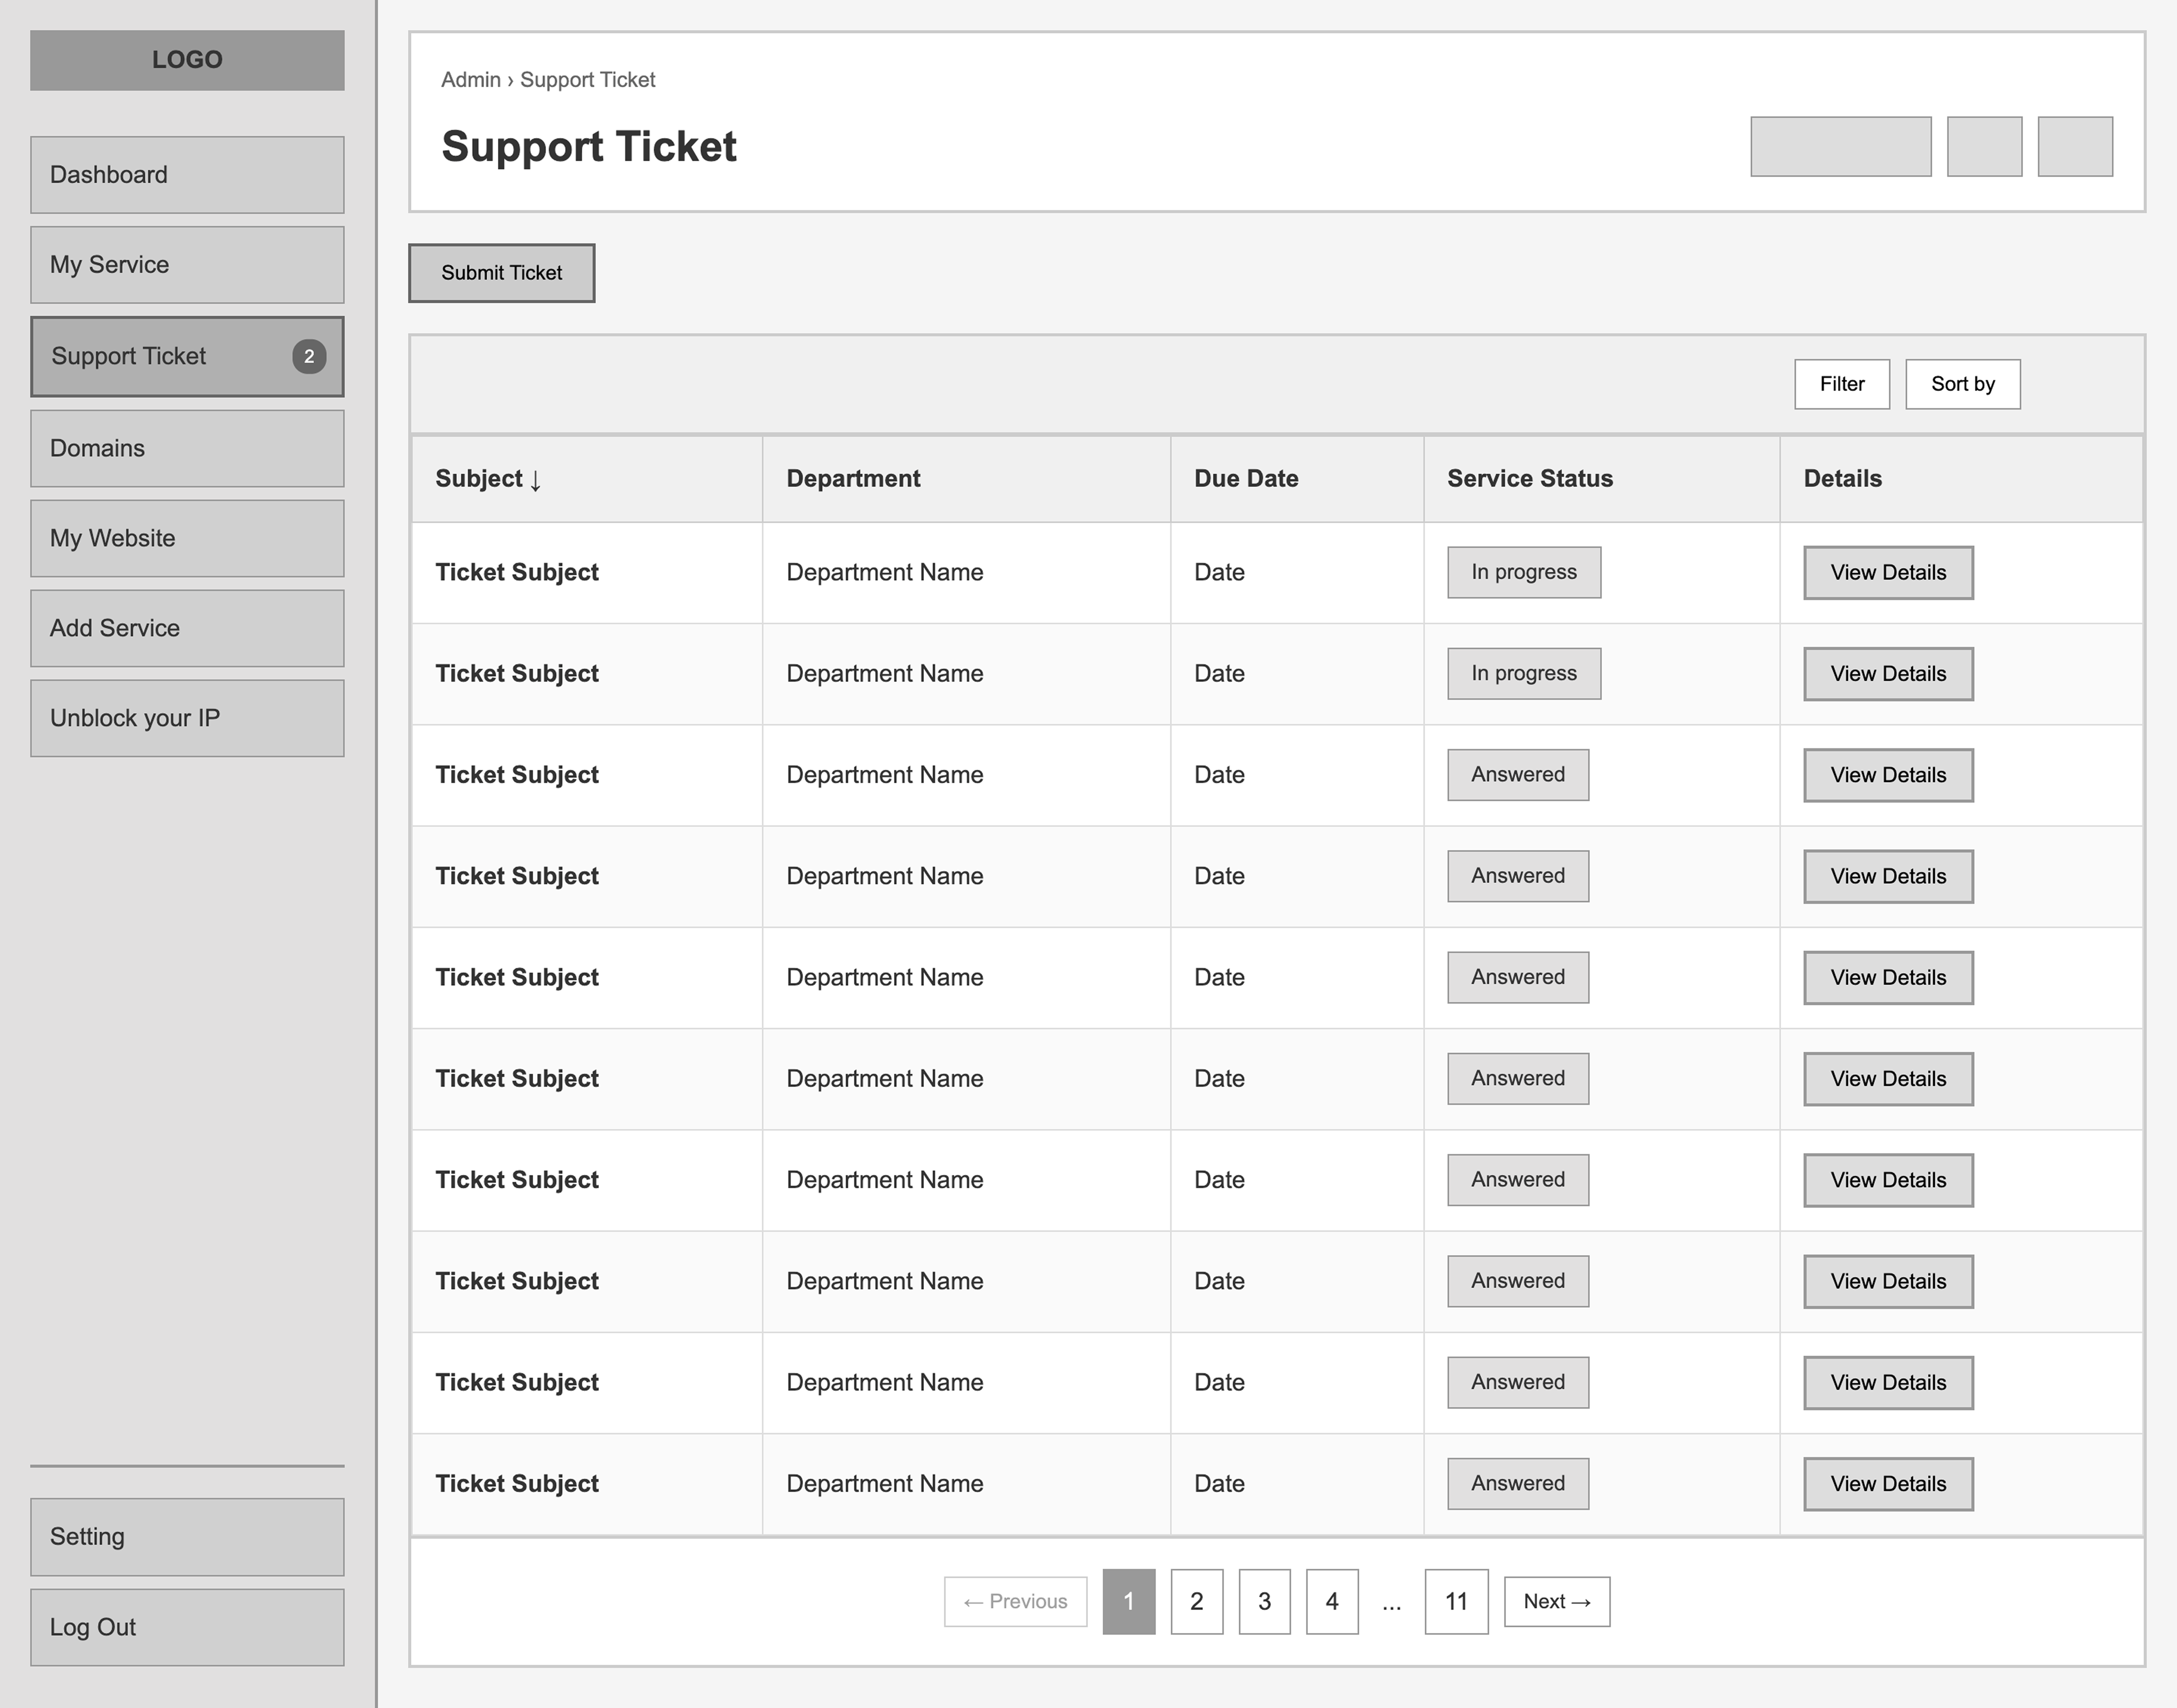The image size is (2177, 1708).
Task: Click the sort arrow next to Subject
Action: click(536, 480)
